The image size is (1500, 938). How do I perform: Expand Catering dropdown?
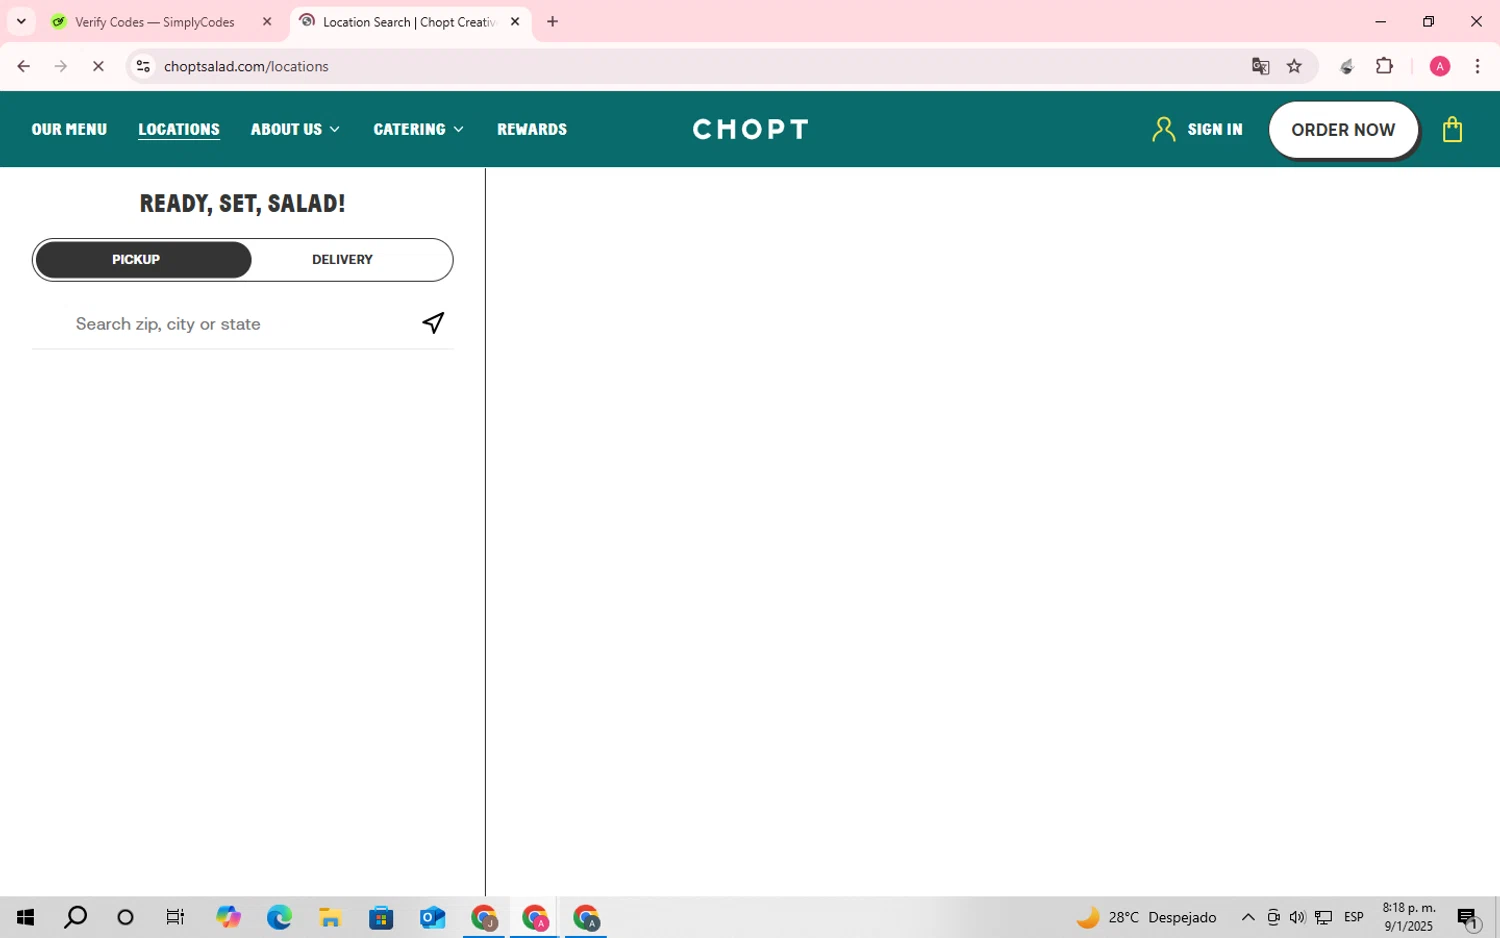tap(418, 129)
